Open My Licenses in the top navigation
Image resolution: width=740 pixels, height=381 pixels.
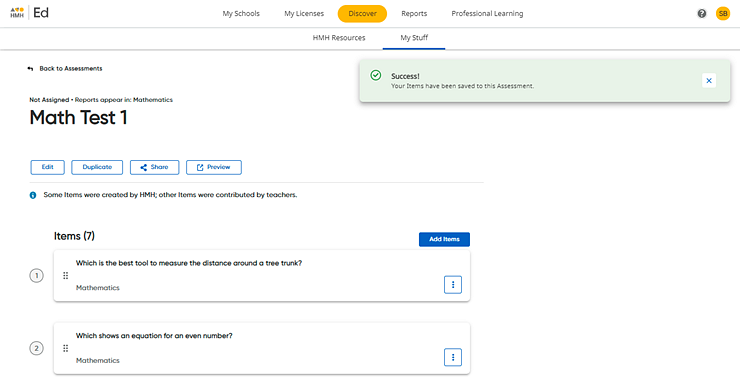point(304,14)
